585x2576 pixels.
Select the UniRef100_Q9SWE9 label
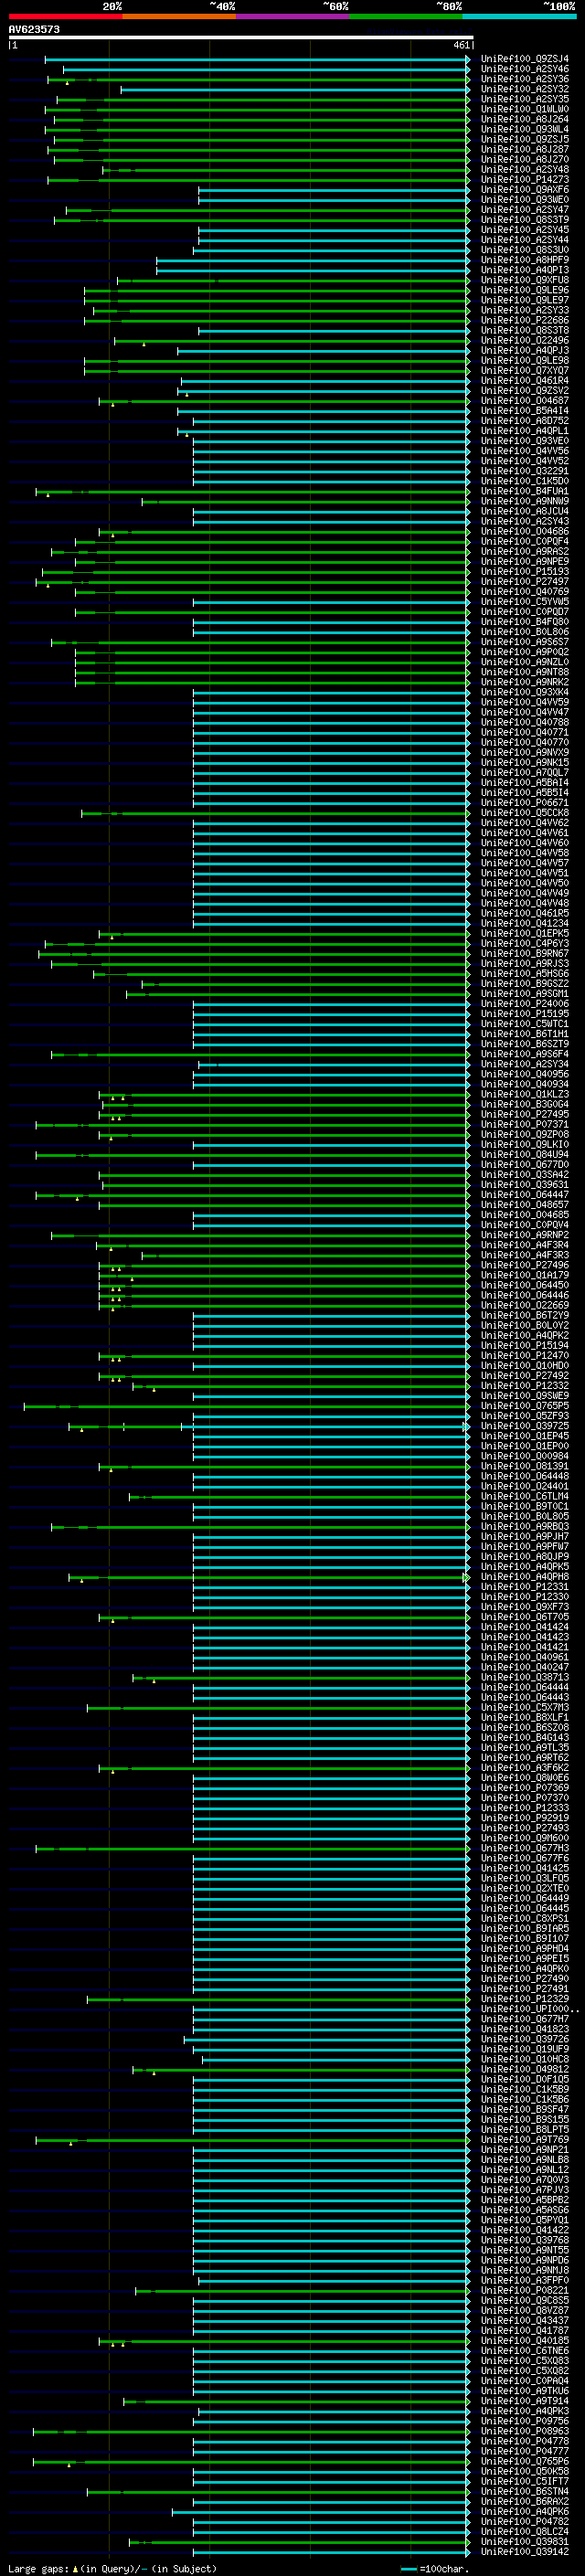click(x=524, y=1396)
